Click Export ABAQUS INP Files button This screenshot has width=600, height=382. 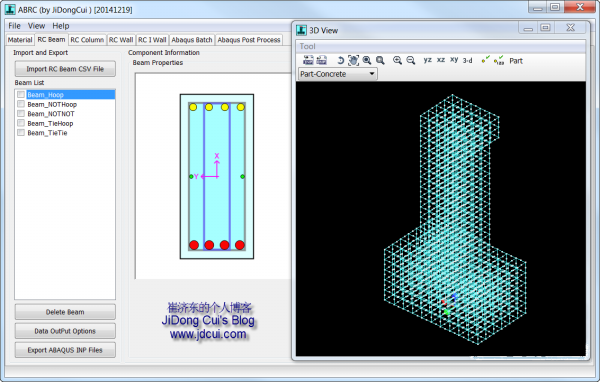pos(65,350)
